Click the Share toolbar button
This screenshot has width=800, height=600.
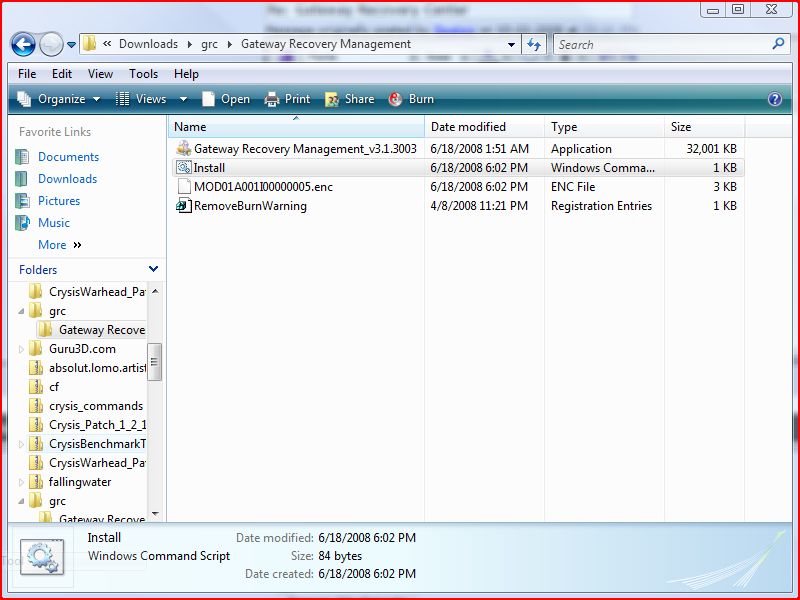[349, 99]
